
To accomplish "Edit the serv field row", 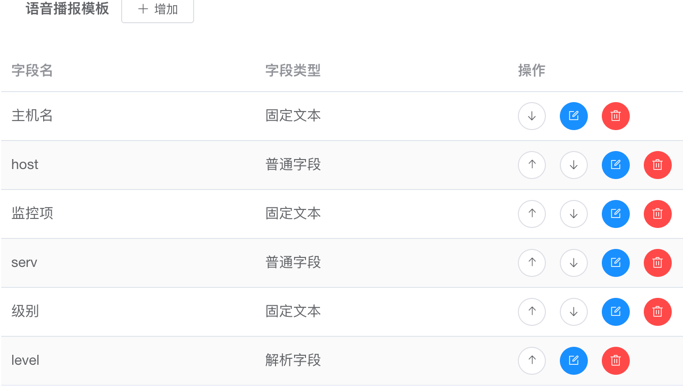I will pos(615,263).
